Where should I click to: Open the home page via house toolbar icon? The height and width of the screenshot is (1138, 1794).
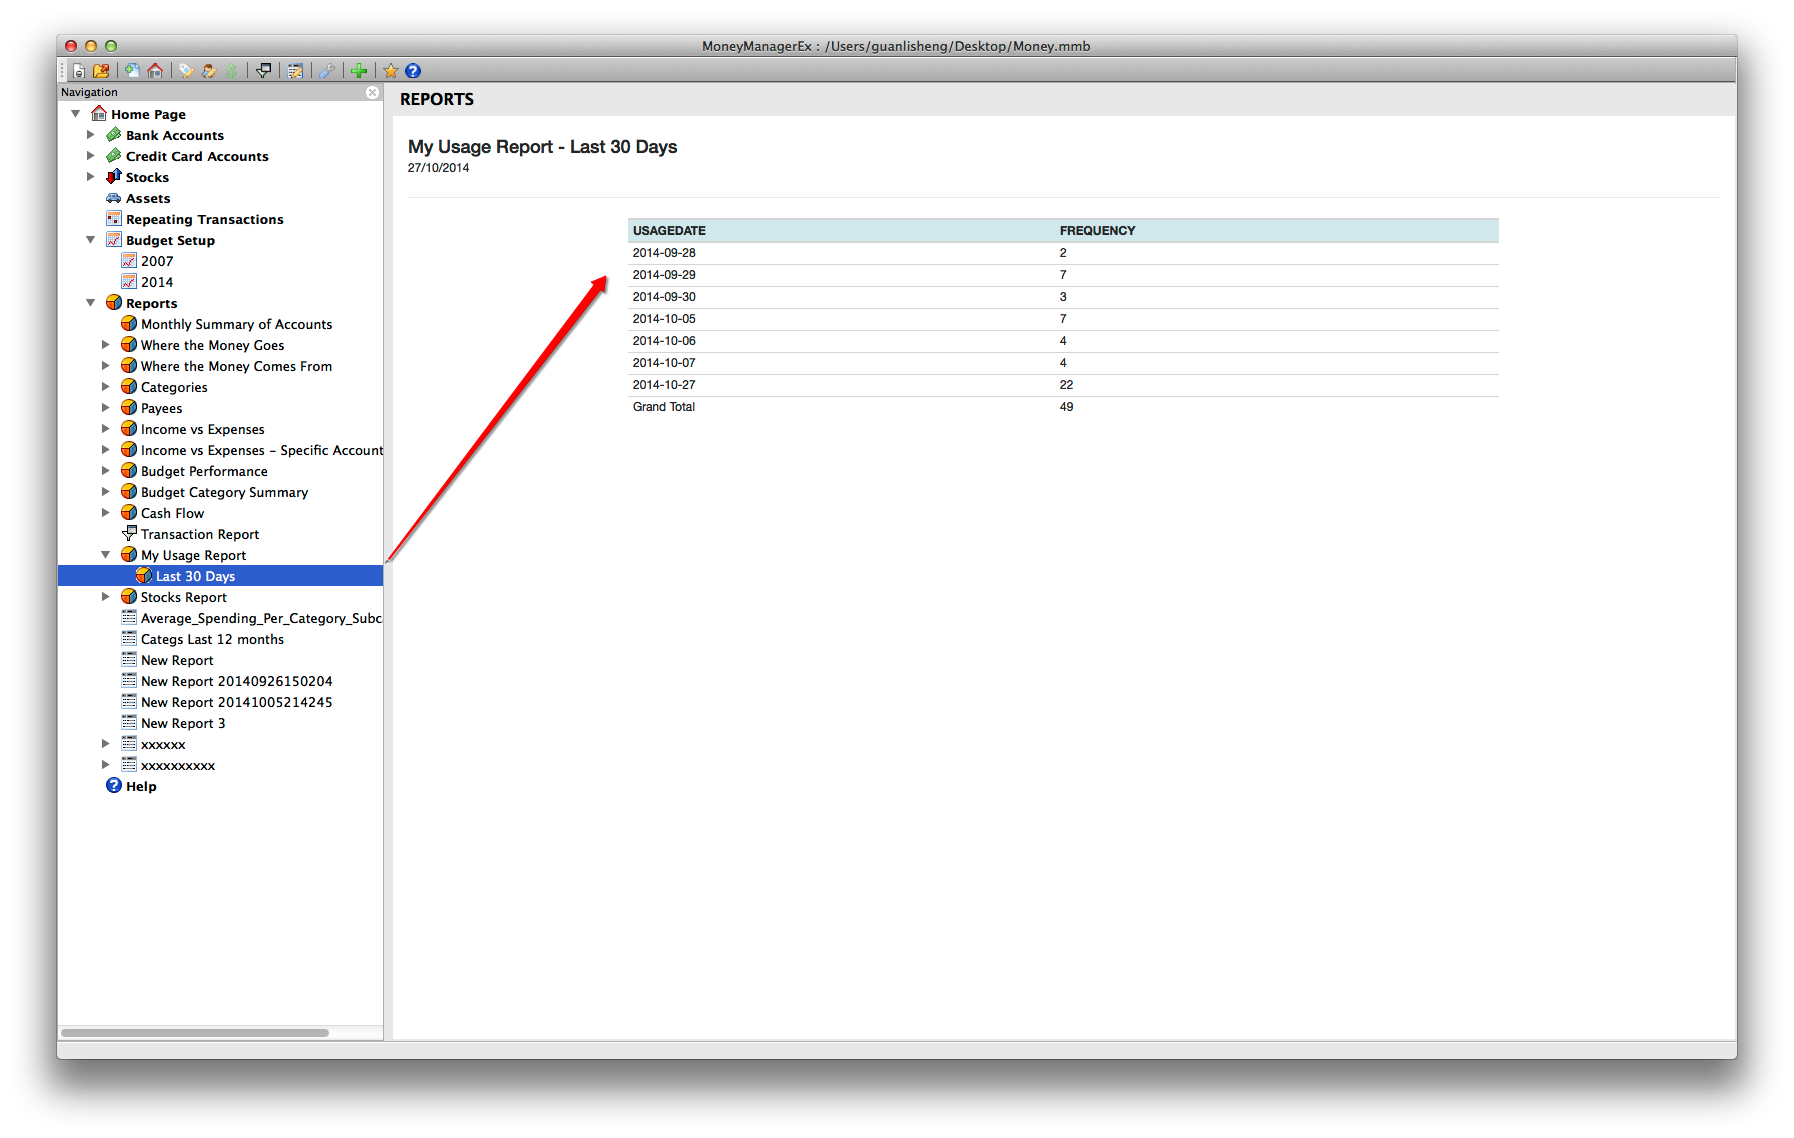click(155, 71)
